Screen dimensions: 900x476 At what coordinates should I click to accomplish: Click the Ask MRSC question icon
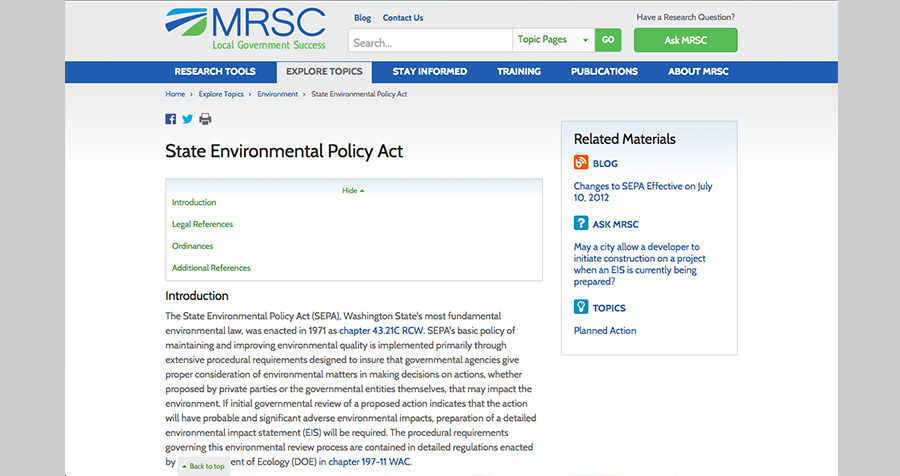[581, 223]
